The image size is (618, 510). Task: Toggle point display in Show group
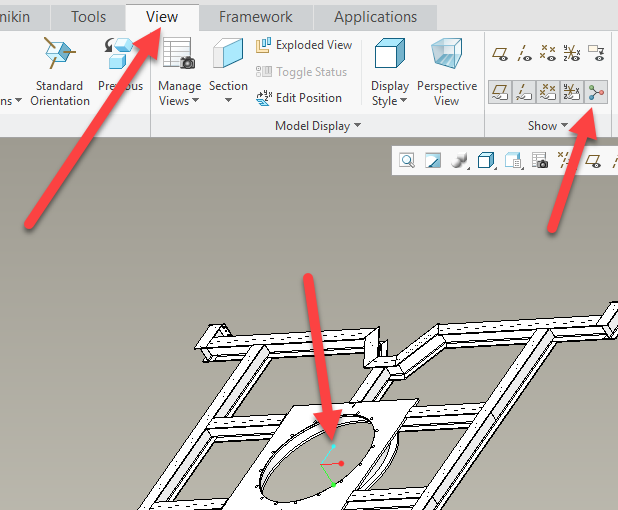548,53
